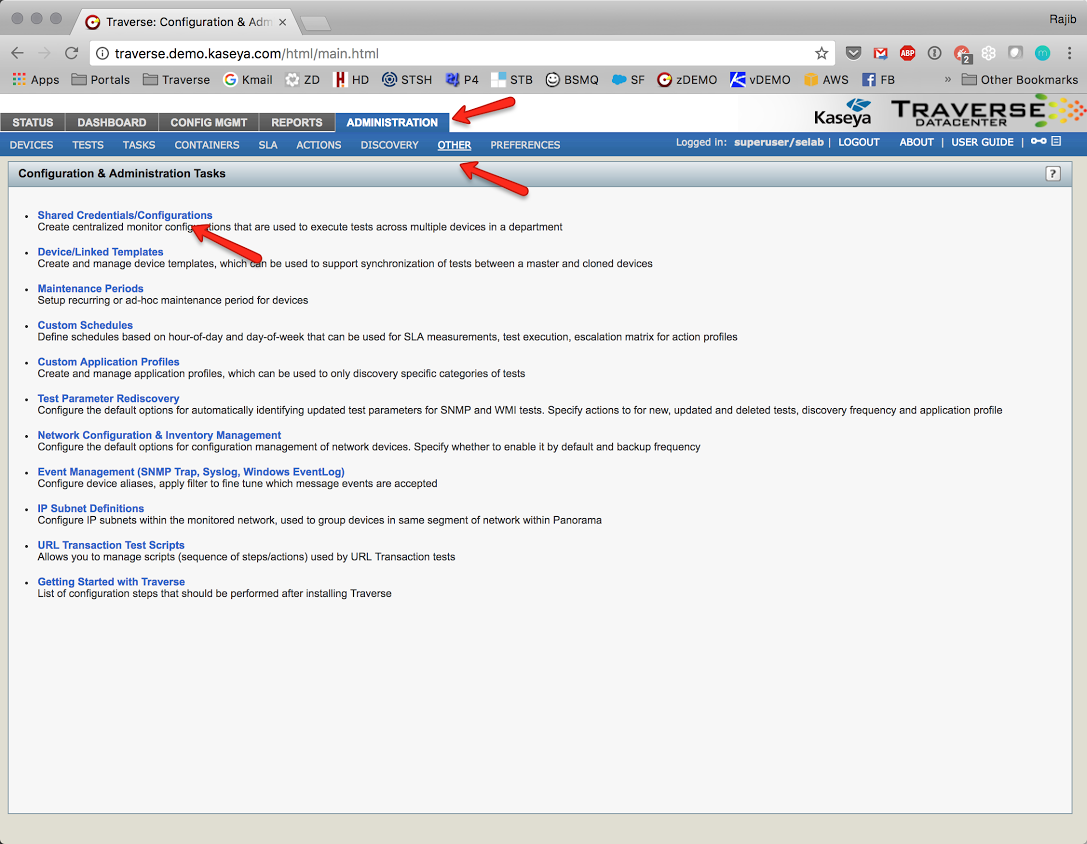Click the site info icon in address bar
The height and width of the screenshot is (844, 1087).
pos(102,53)
